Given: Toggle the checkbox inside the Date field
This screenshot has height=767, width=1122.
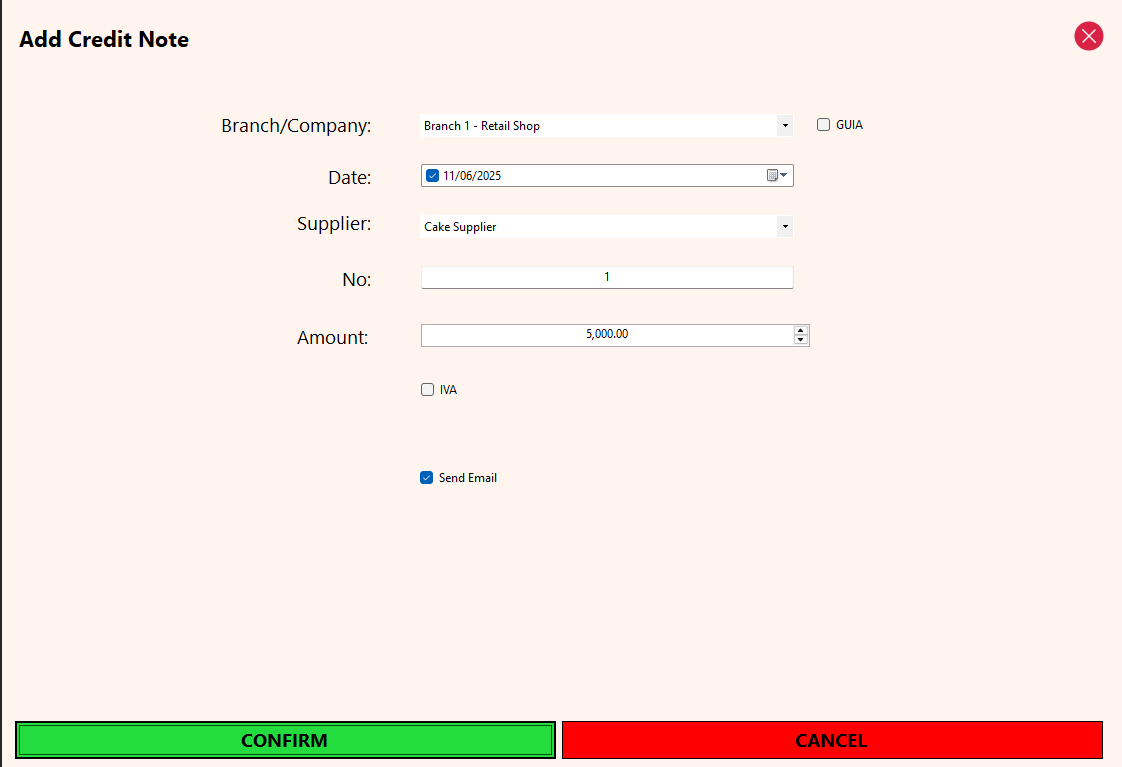Looking at the screenshot, I should click(432, 175).
